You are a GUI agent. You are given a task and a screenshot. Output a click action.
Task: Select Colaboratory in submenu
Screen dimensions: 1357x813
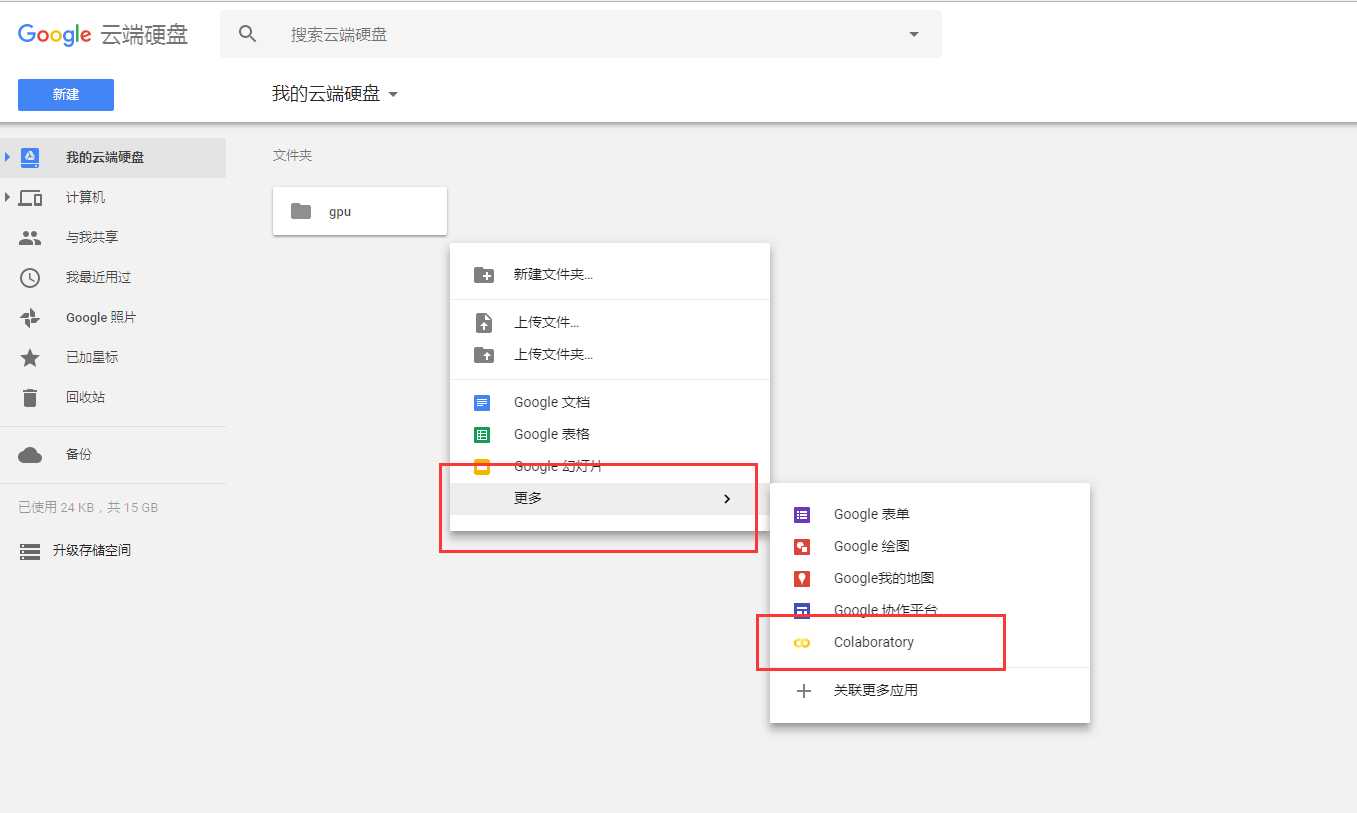[x=930, y=642]
